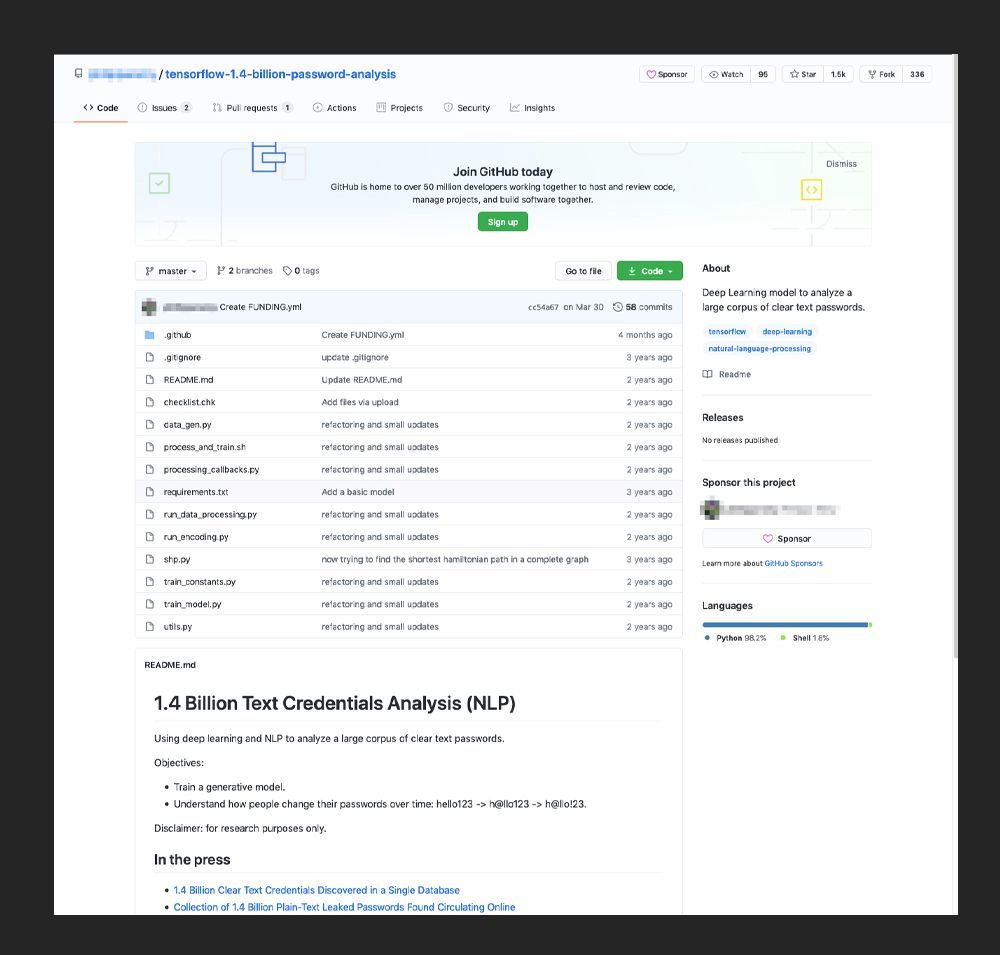The image size is (1000, 955).
Task: View the 2 branches link
Action: tap(244, 270)
